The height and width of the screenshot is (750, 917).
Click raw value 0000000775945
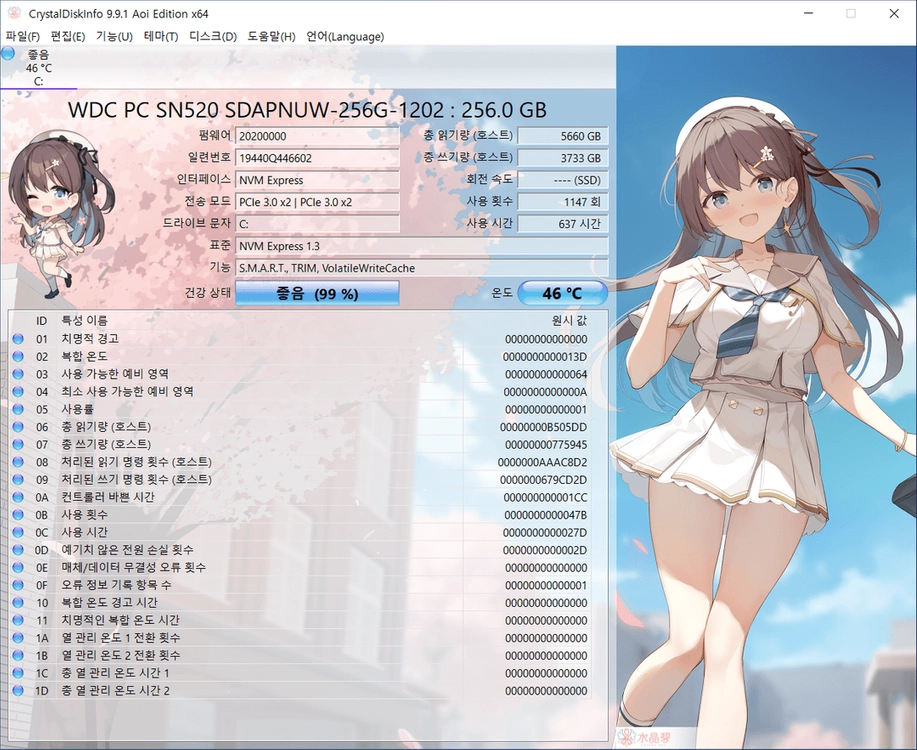click(x=546, y=445)
